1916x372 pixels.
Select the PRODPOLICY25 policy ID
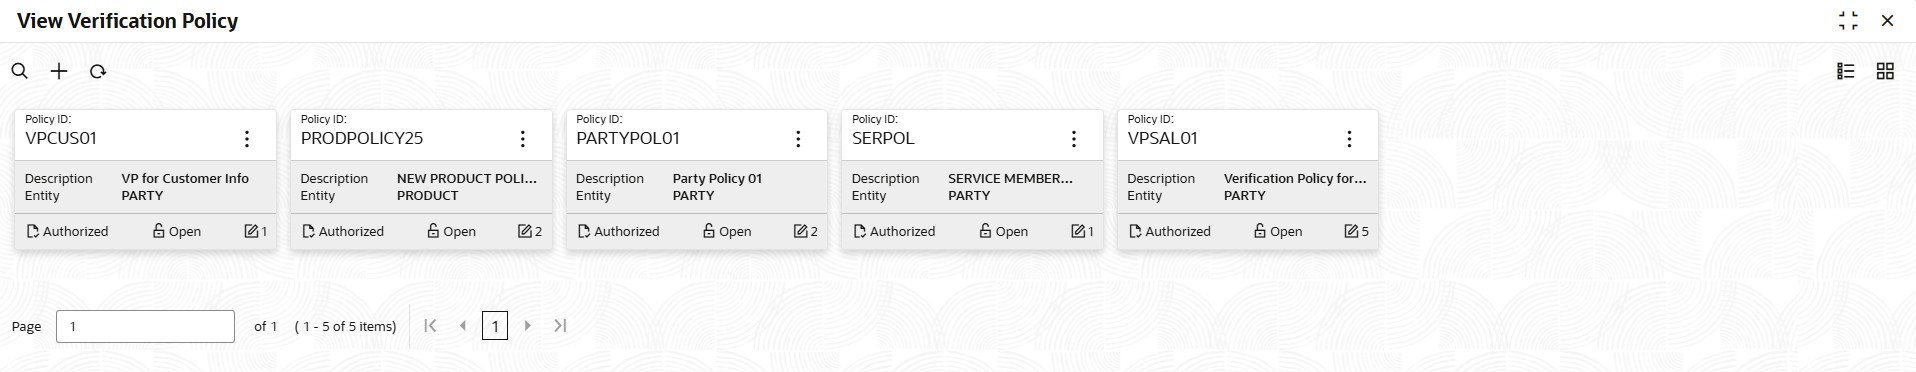[362, 138]
